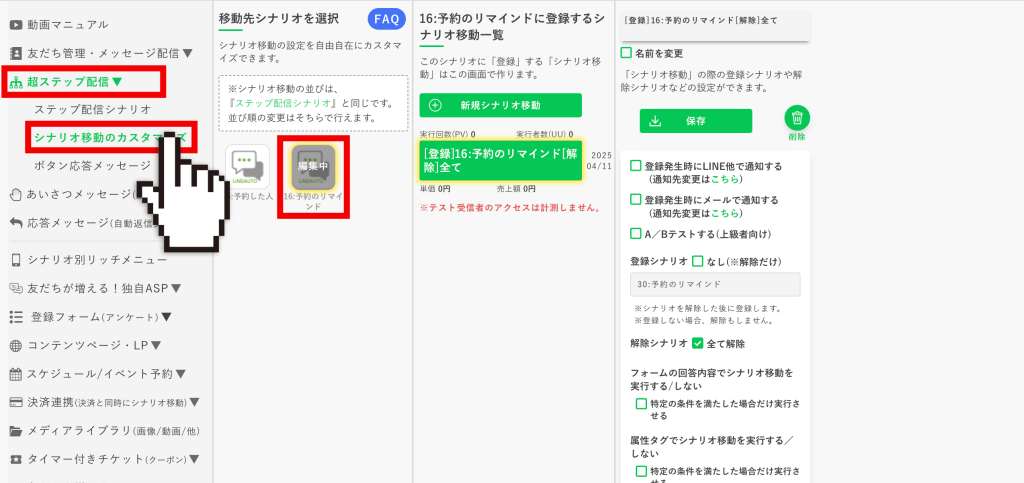Check 名前を変更 checkbox
Image resolution: width=1024 pixels, height=483 pixels.
(x=626, y=53)
